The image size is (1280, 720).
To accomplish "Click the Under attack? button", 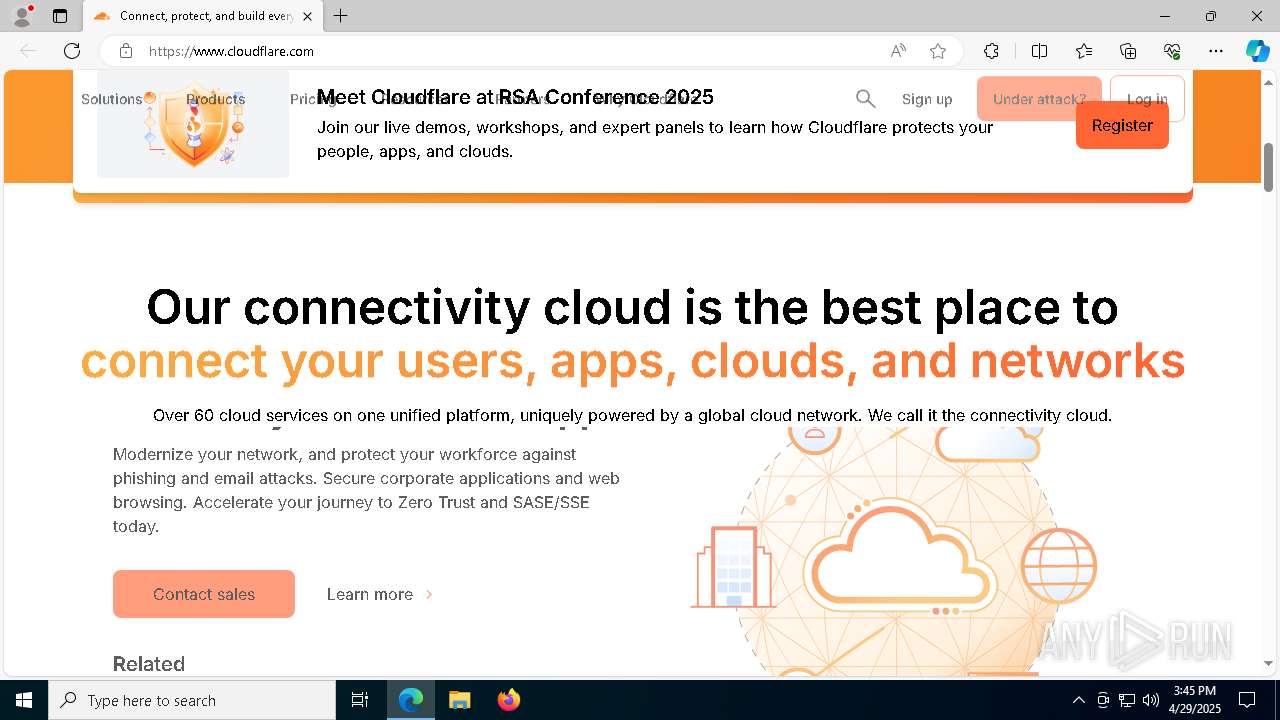I will coord(1039,99).
